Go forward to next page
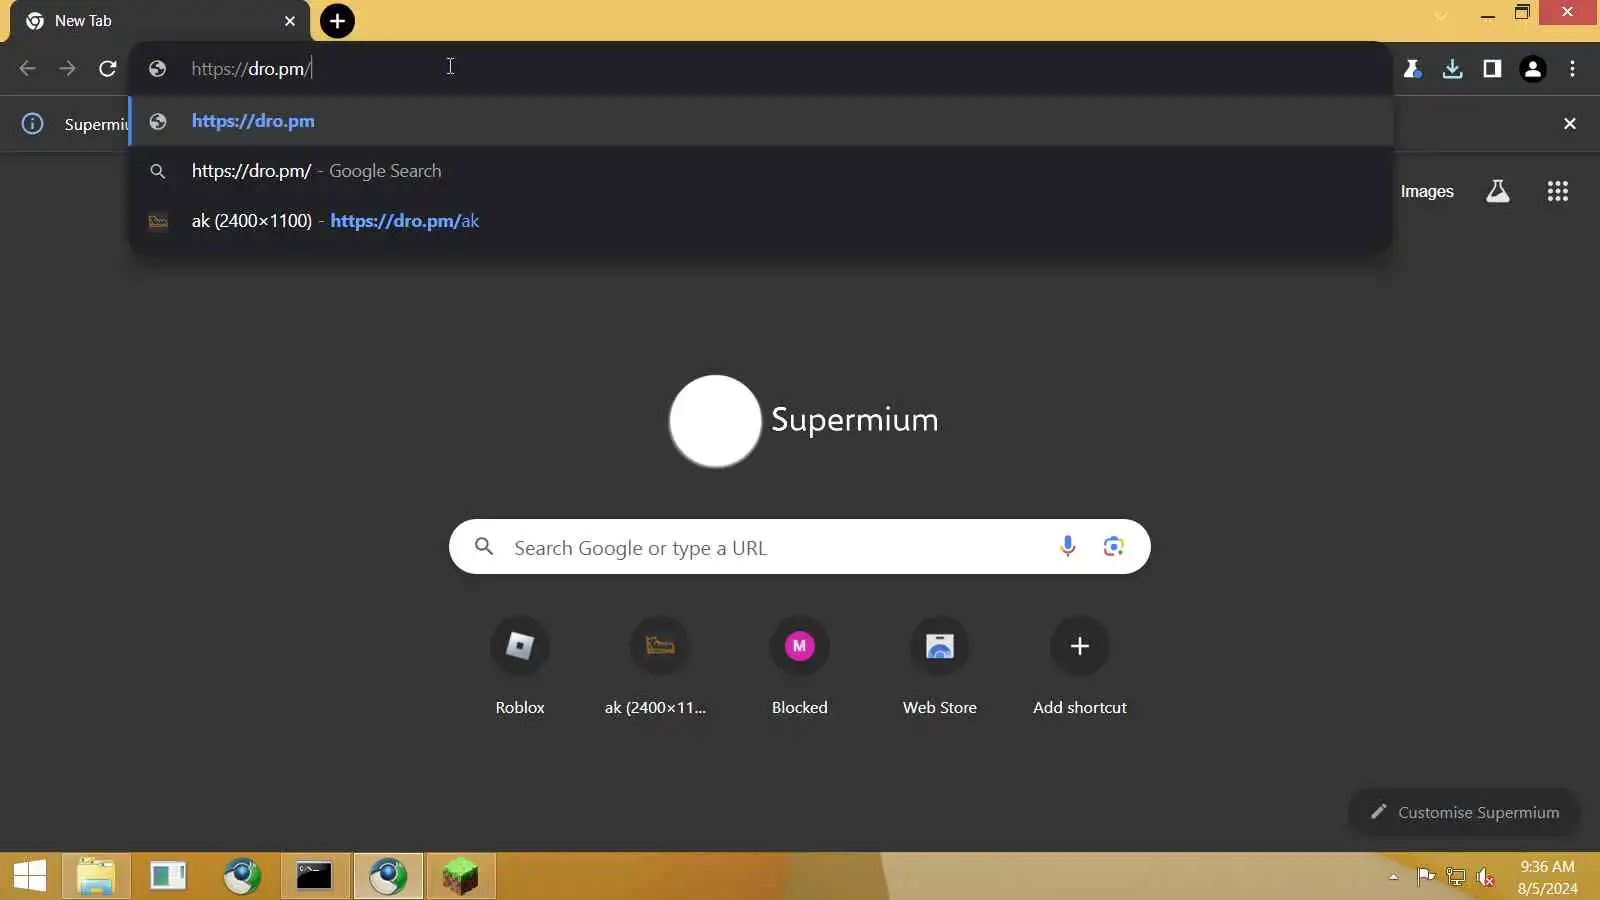The height and width of the screenshot is (900, 1600). (67, 68)
